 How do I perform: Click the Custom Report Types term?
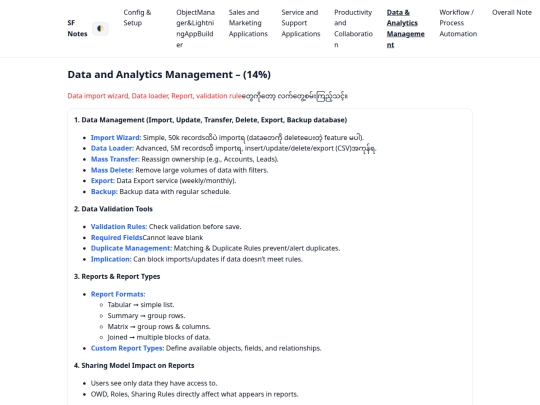(x=127, y=348)
